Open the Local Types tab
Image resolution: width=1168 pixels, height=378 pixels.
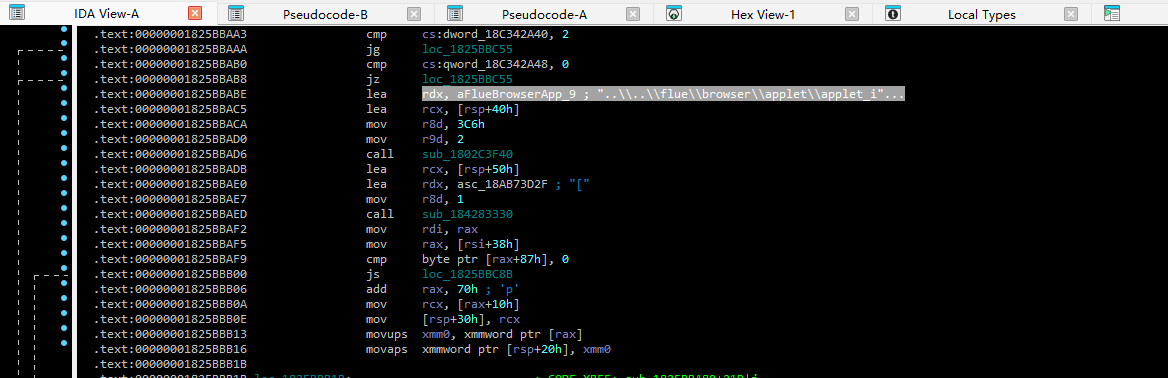coord(982,13)
